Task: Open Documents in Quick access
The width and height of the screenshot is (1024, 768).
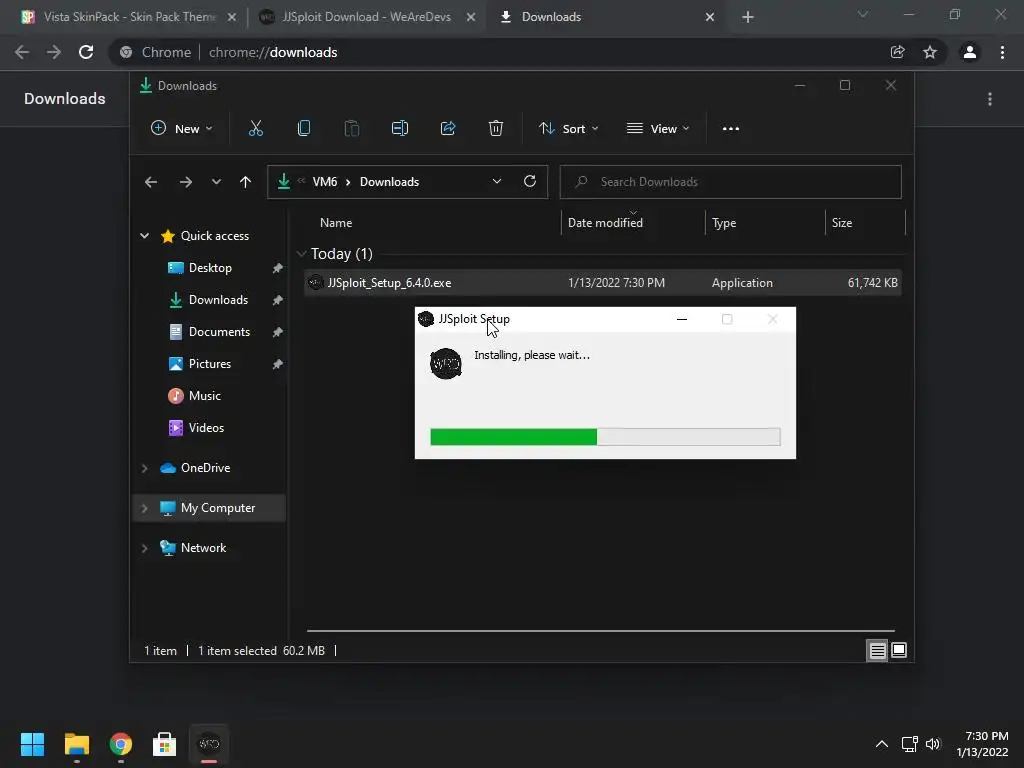Action: click(219, 332)
